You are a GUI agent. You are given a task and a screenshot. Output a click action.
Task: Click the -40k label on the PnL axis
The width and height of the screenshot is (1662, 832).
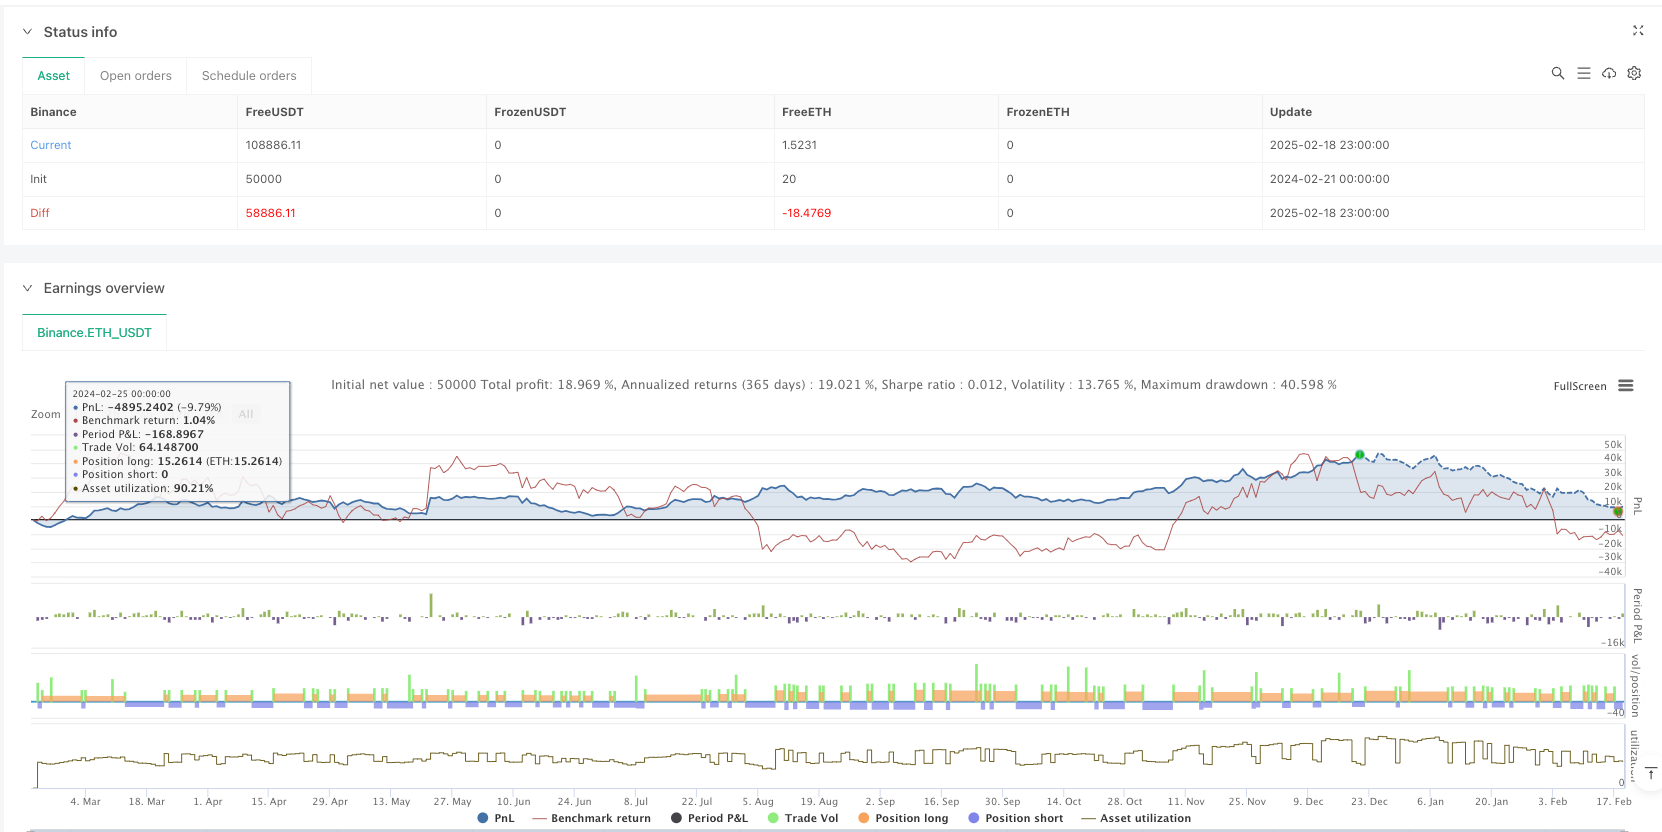click(1610, 572)
